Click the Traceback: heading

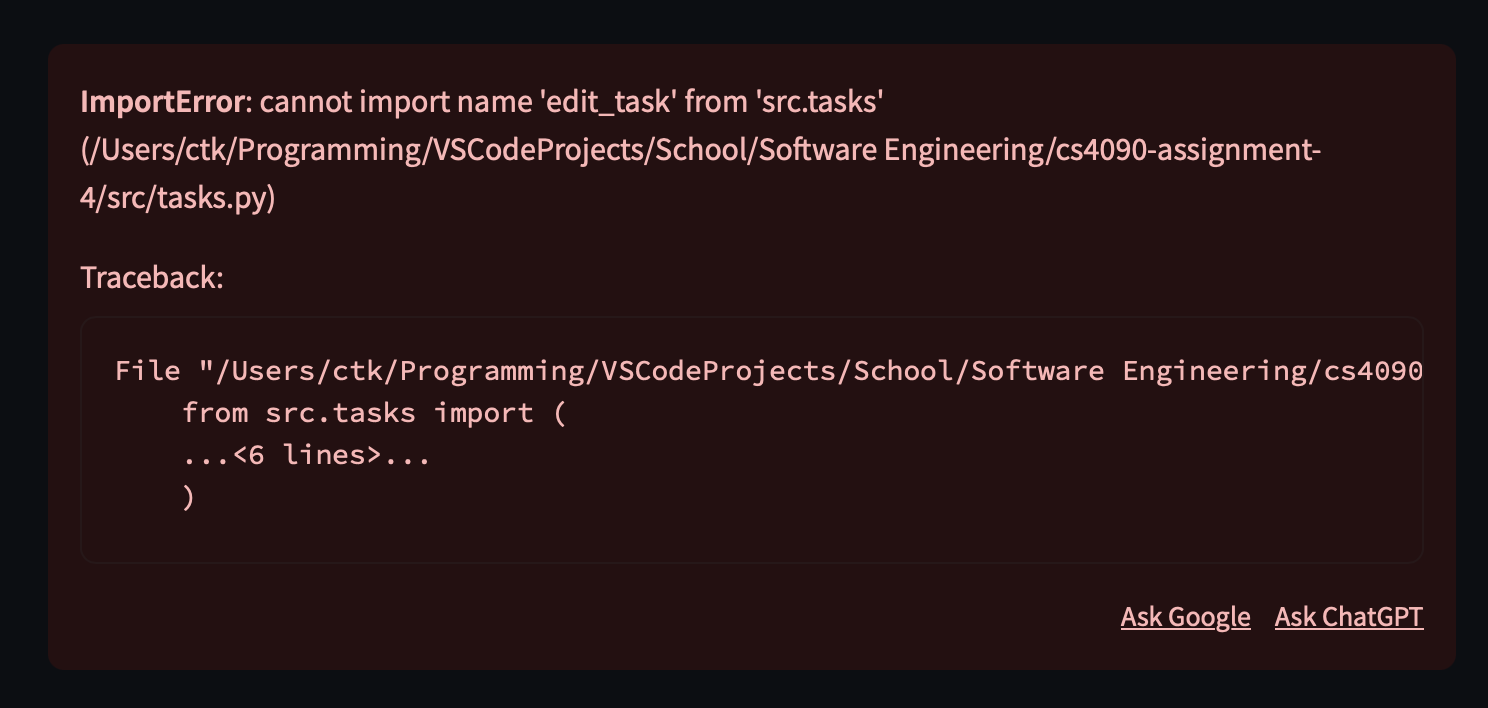[x=152, y=277]
